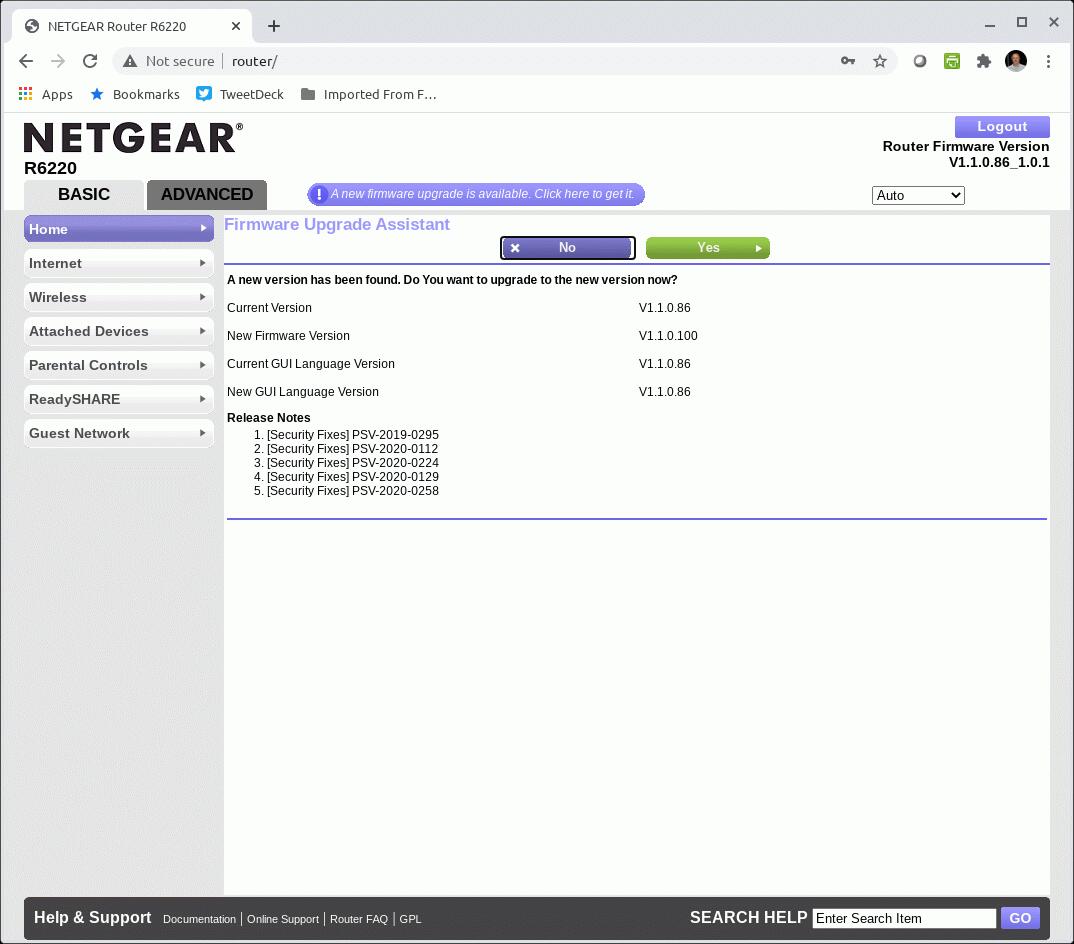
Task: Bookmark this page with the star icon
Action: (x=880, y=61)
